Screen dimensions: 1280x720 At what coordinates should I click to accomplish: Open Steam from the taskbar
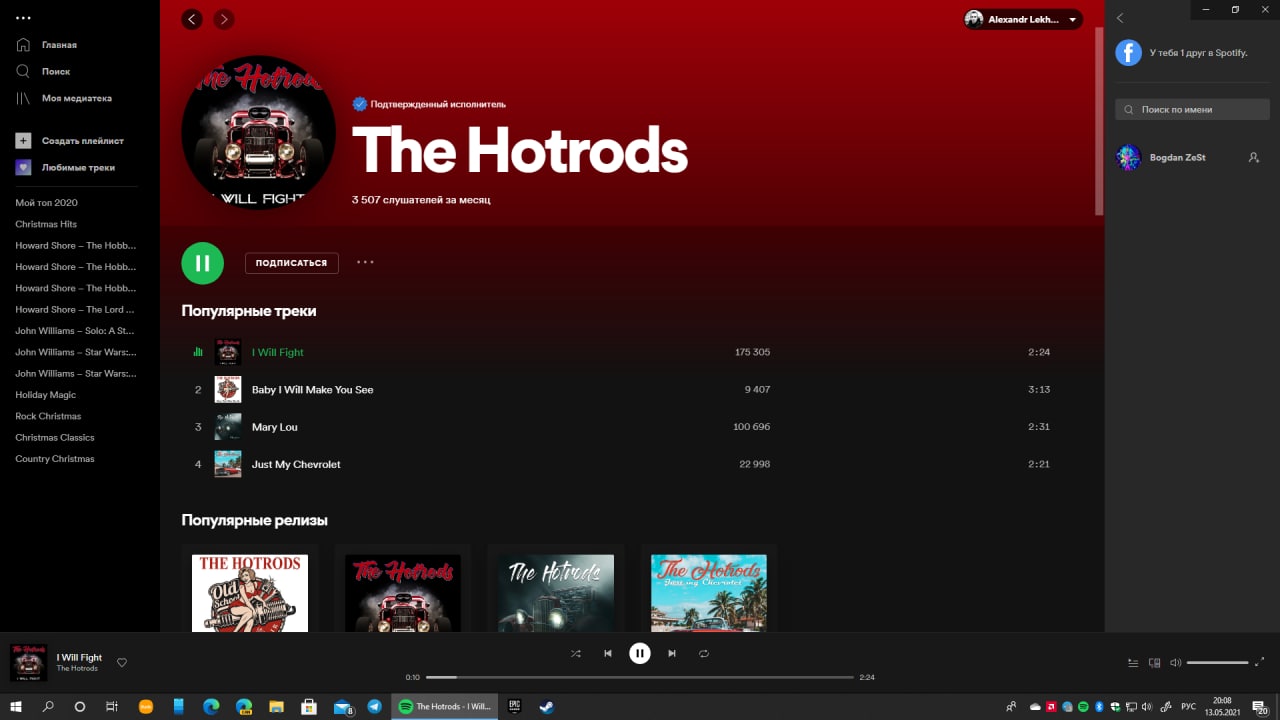547,706
